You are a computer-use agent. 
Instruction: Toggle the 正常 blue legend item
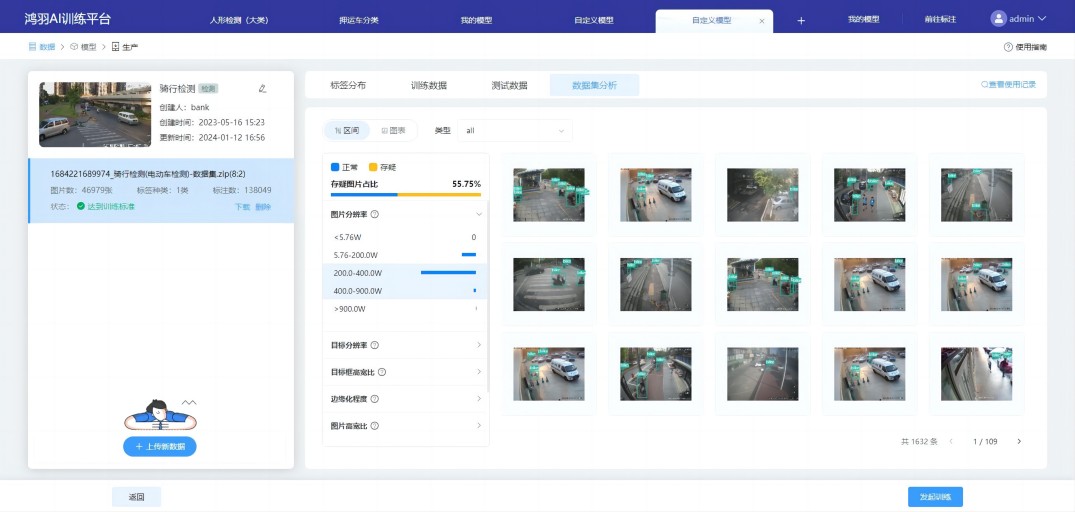[x=345, y=167]
